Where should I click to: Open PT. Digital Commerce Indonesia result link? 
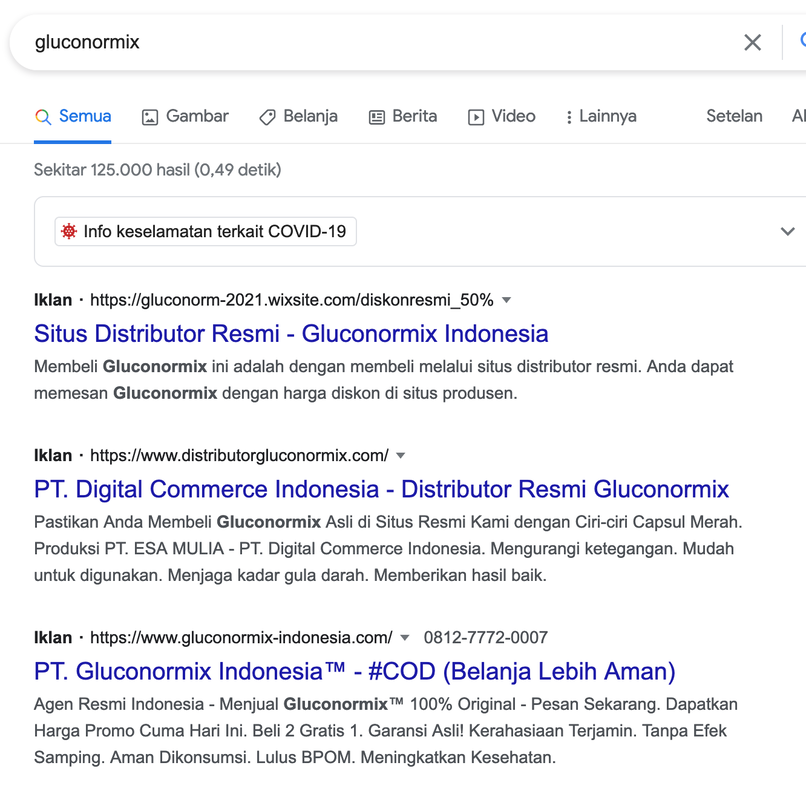pyautogui.click(x=381, y=489)
